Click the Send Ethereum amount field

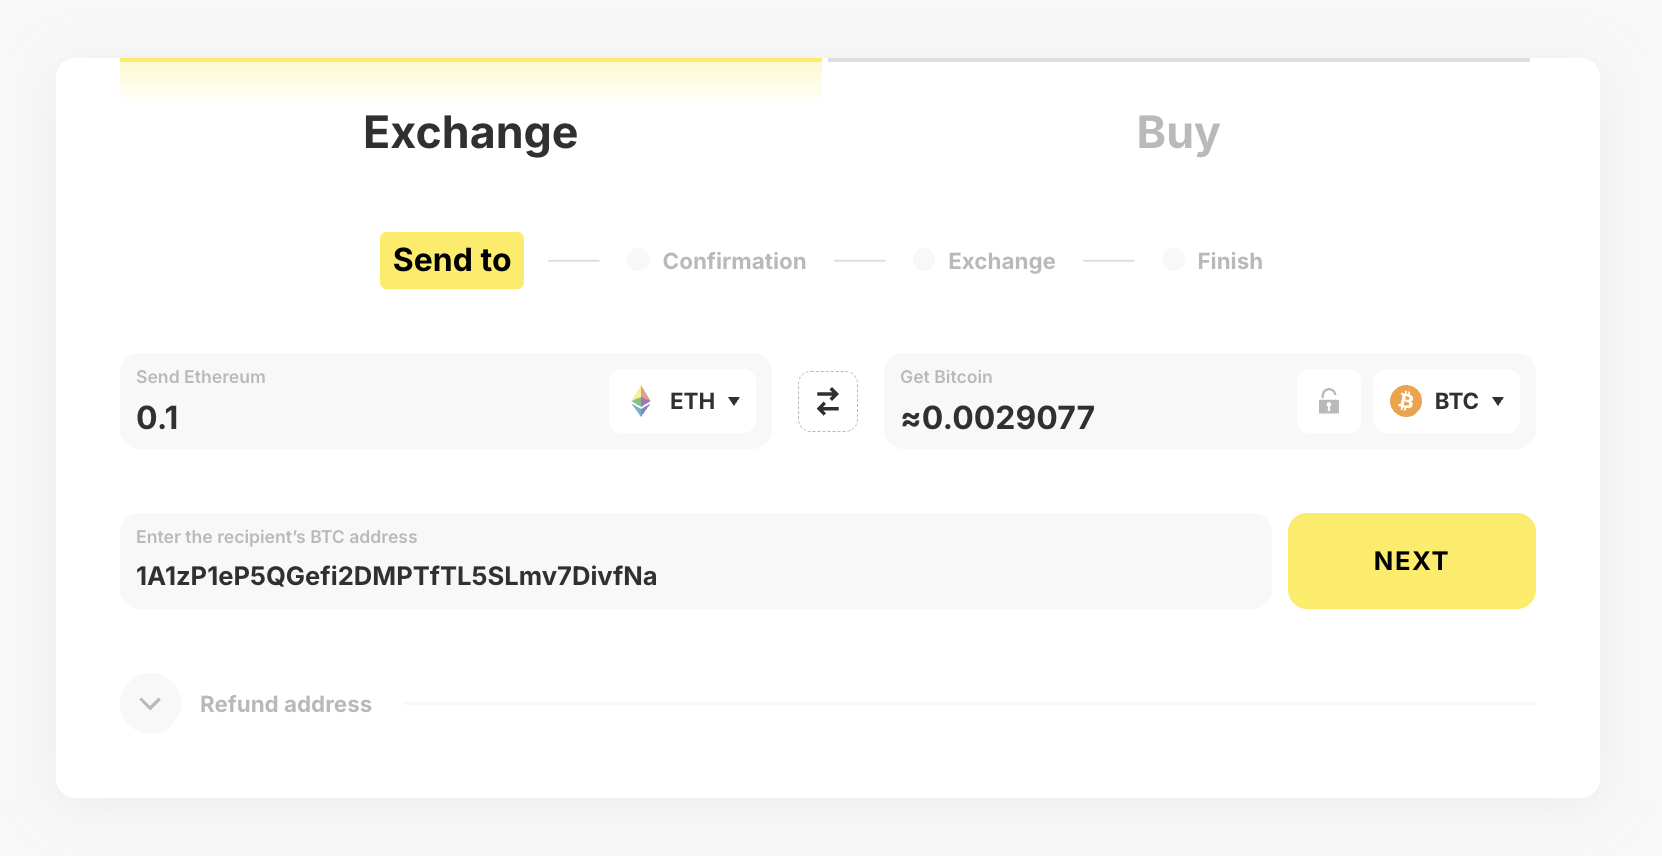click(x=360, y=417)
